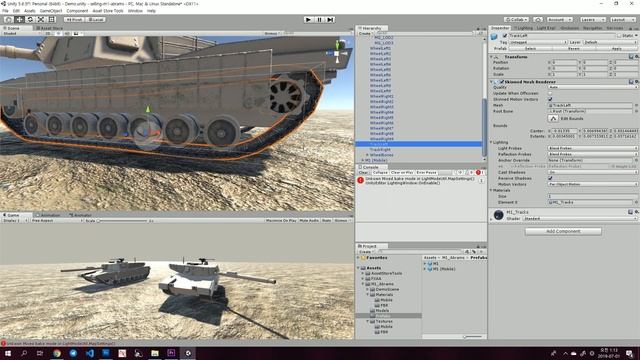Select the Move tool in toolbar

tap(19, 19)
